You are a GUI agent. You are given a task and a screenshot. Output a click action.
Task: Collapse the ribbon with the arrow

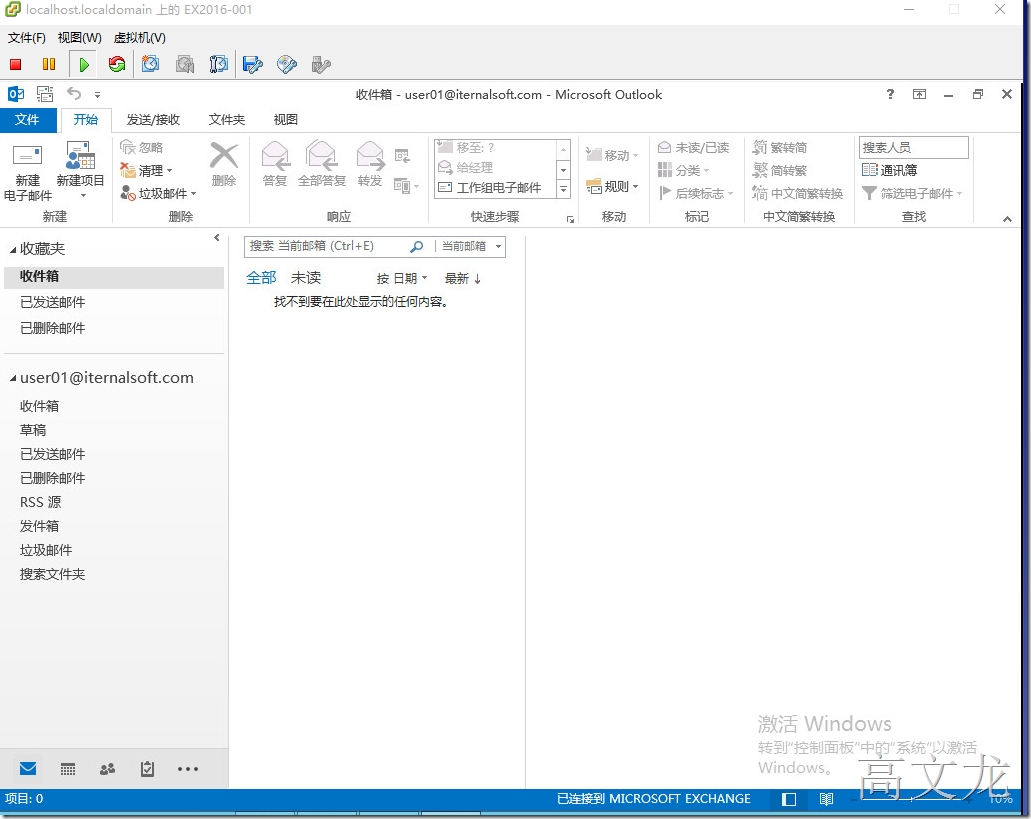(x=1007, y=219)
